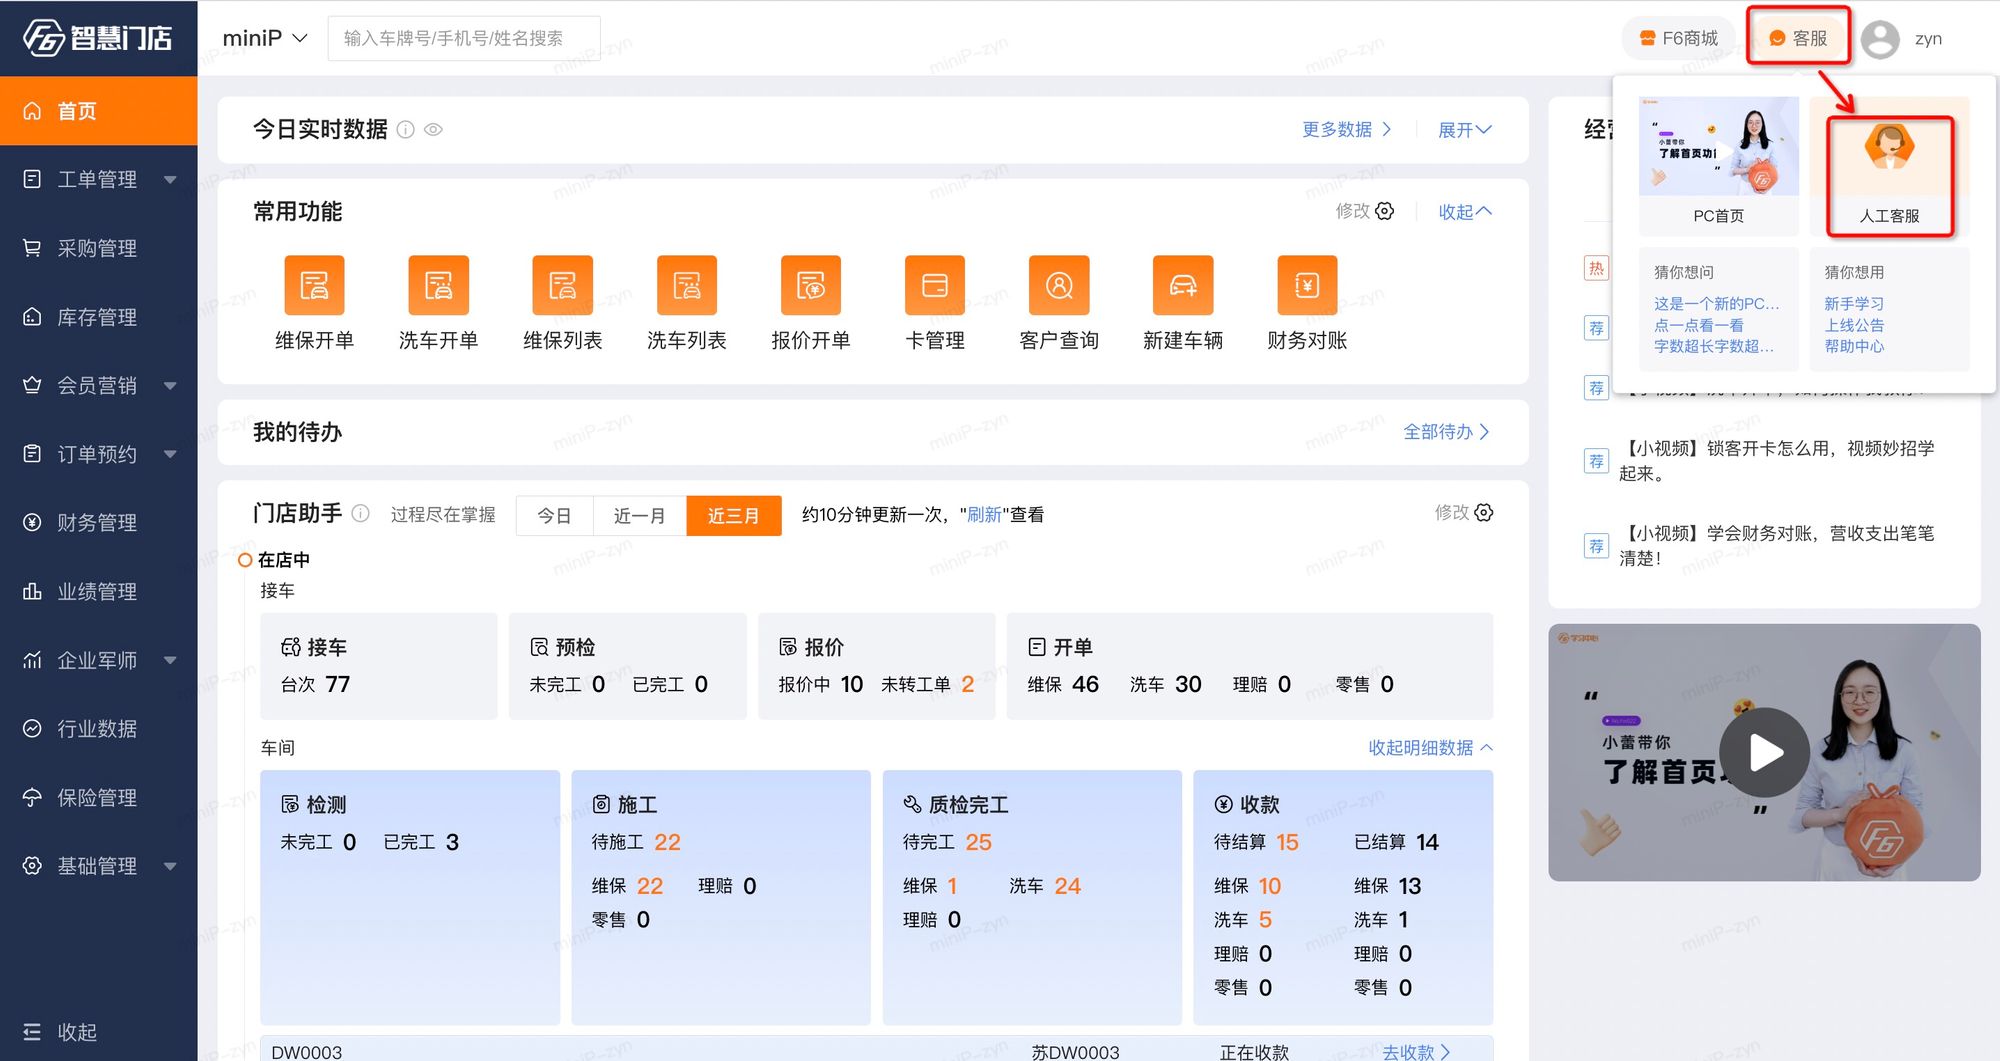The height and width of the screenshot is (1061, 2000).
Task: Expand 订单预约 sidebar menu
Action: (x=99, y=454)
